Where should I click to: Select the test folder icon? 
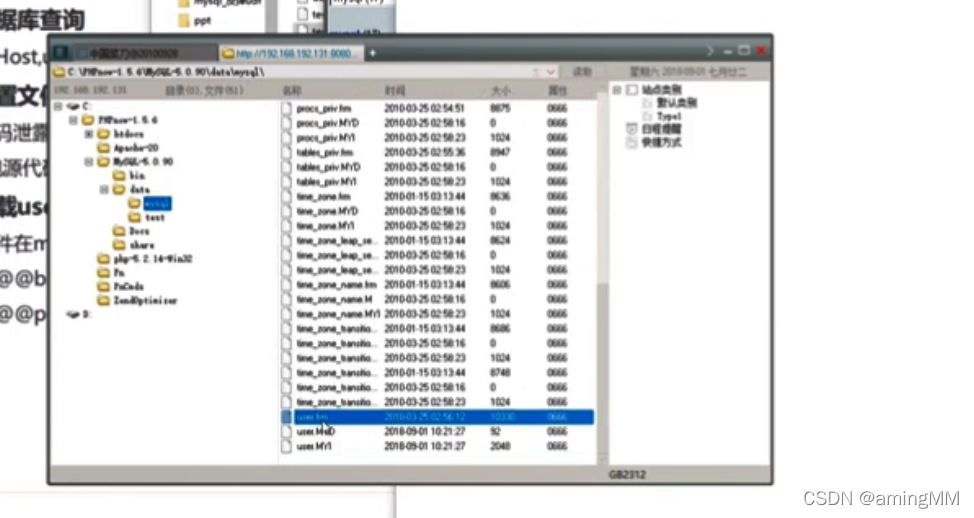[x=134, y=217]
